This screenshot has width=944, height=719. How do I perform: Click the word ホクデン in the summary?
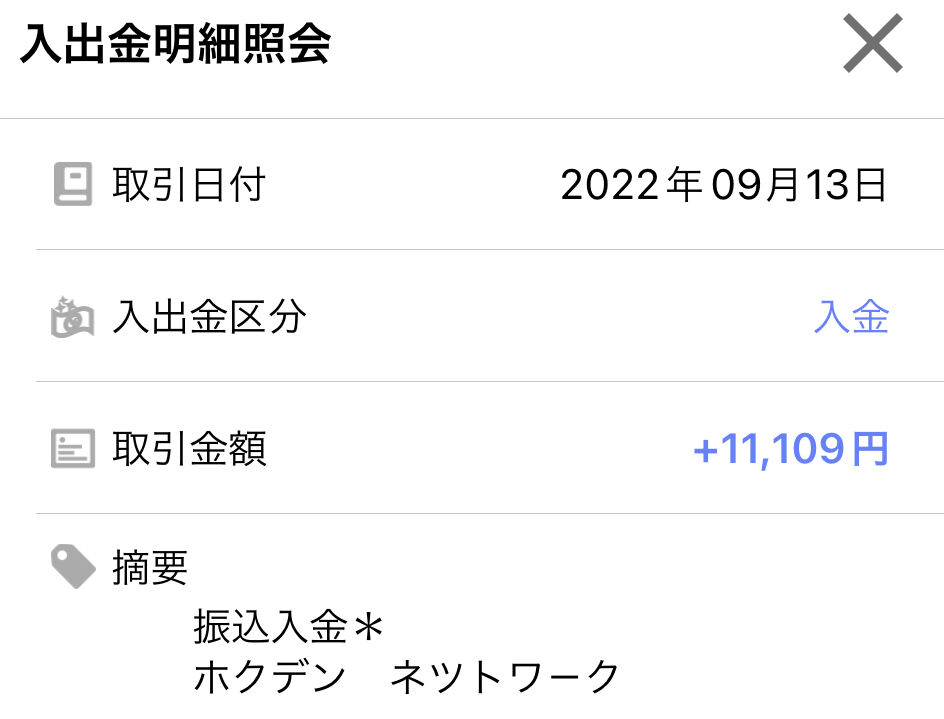click(269, 676)
